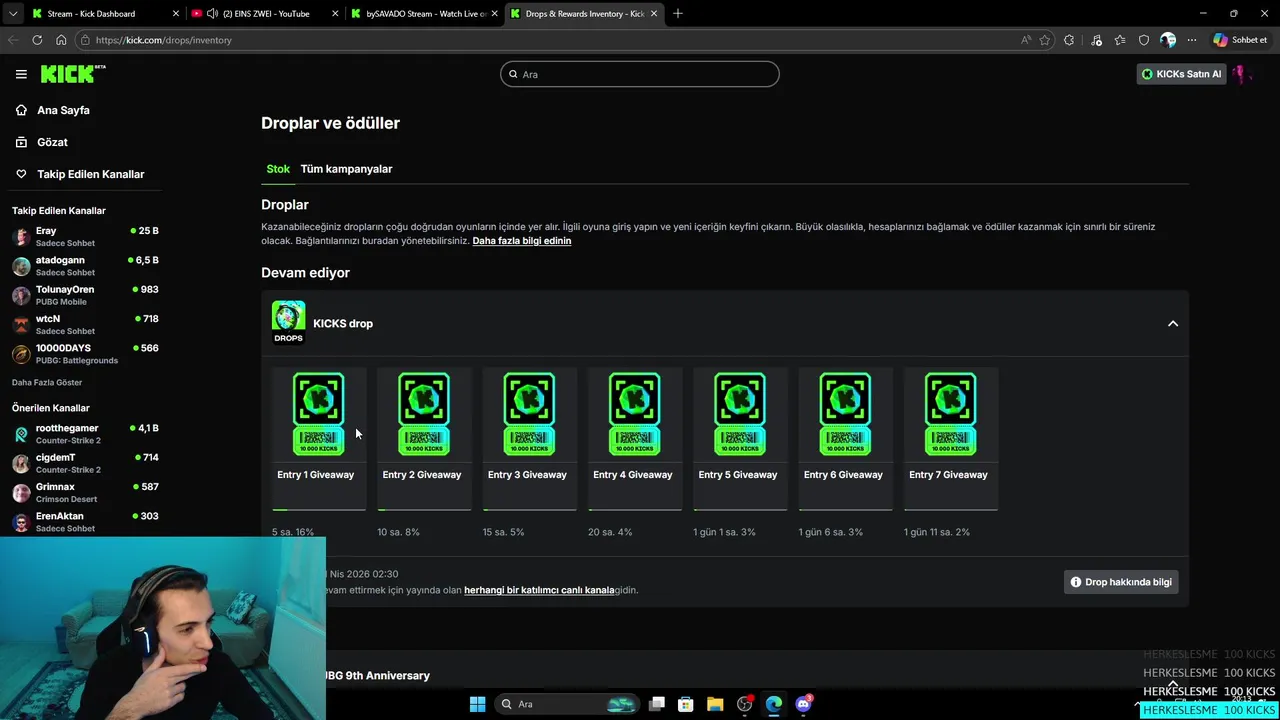
Task: Focus the Ara search field on Kick
Action: point(640,74)
